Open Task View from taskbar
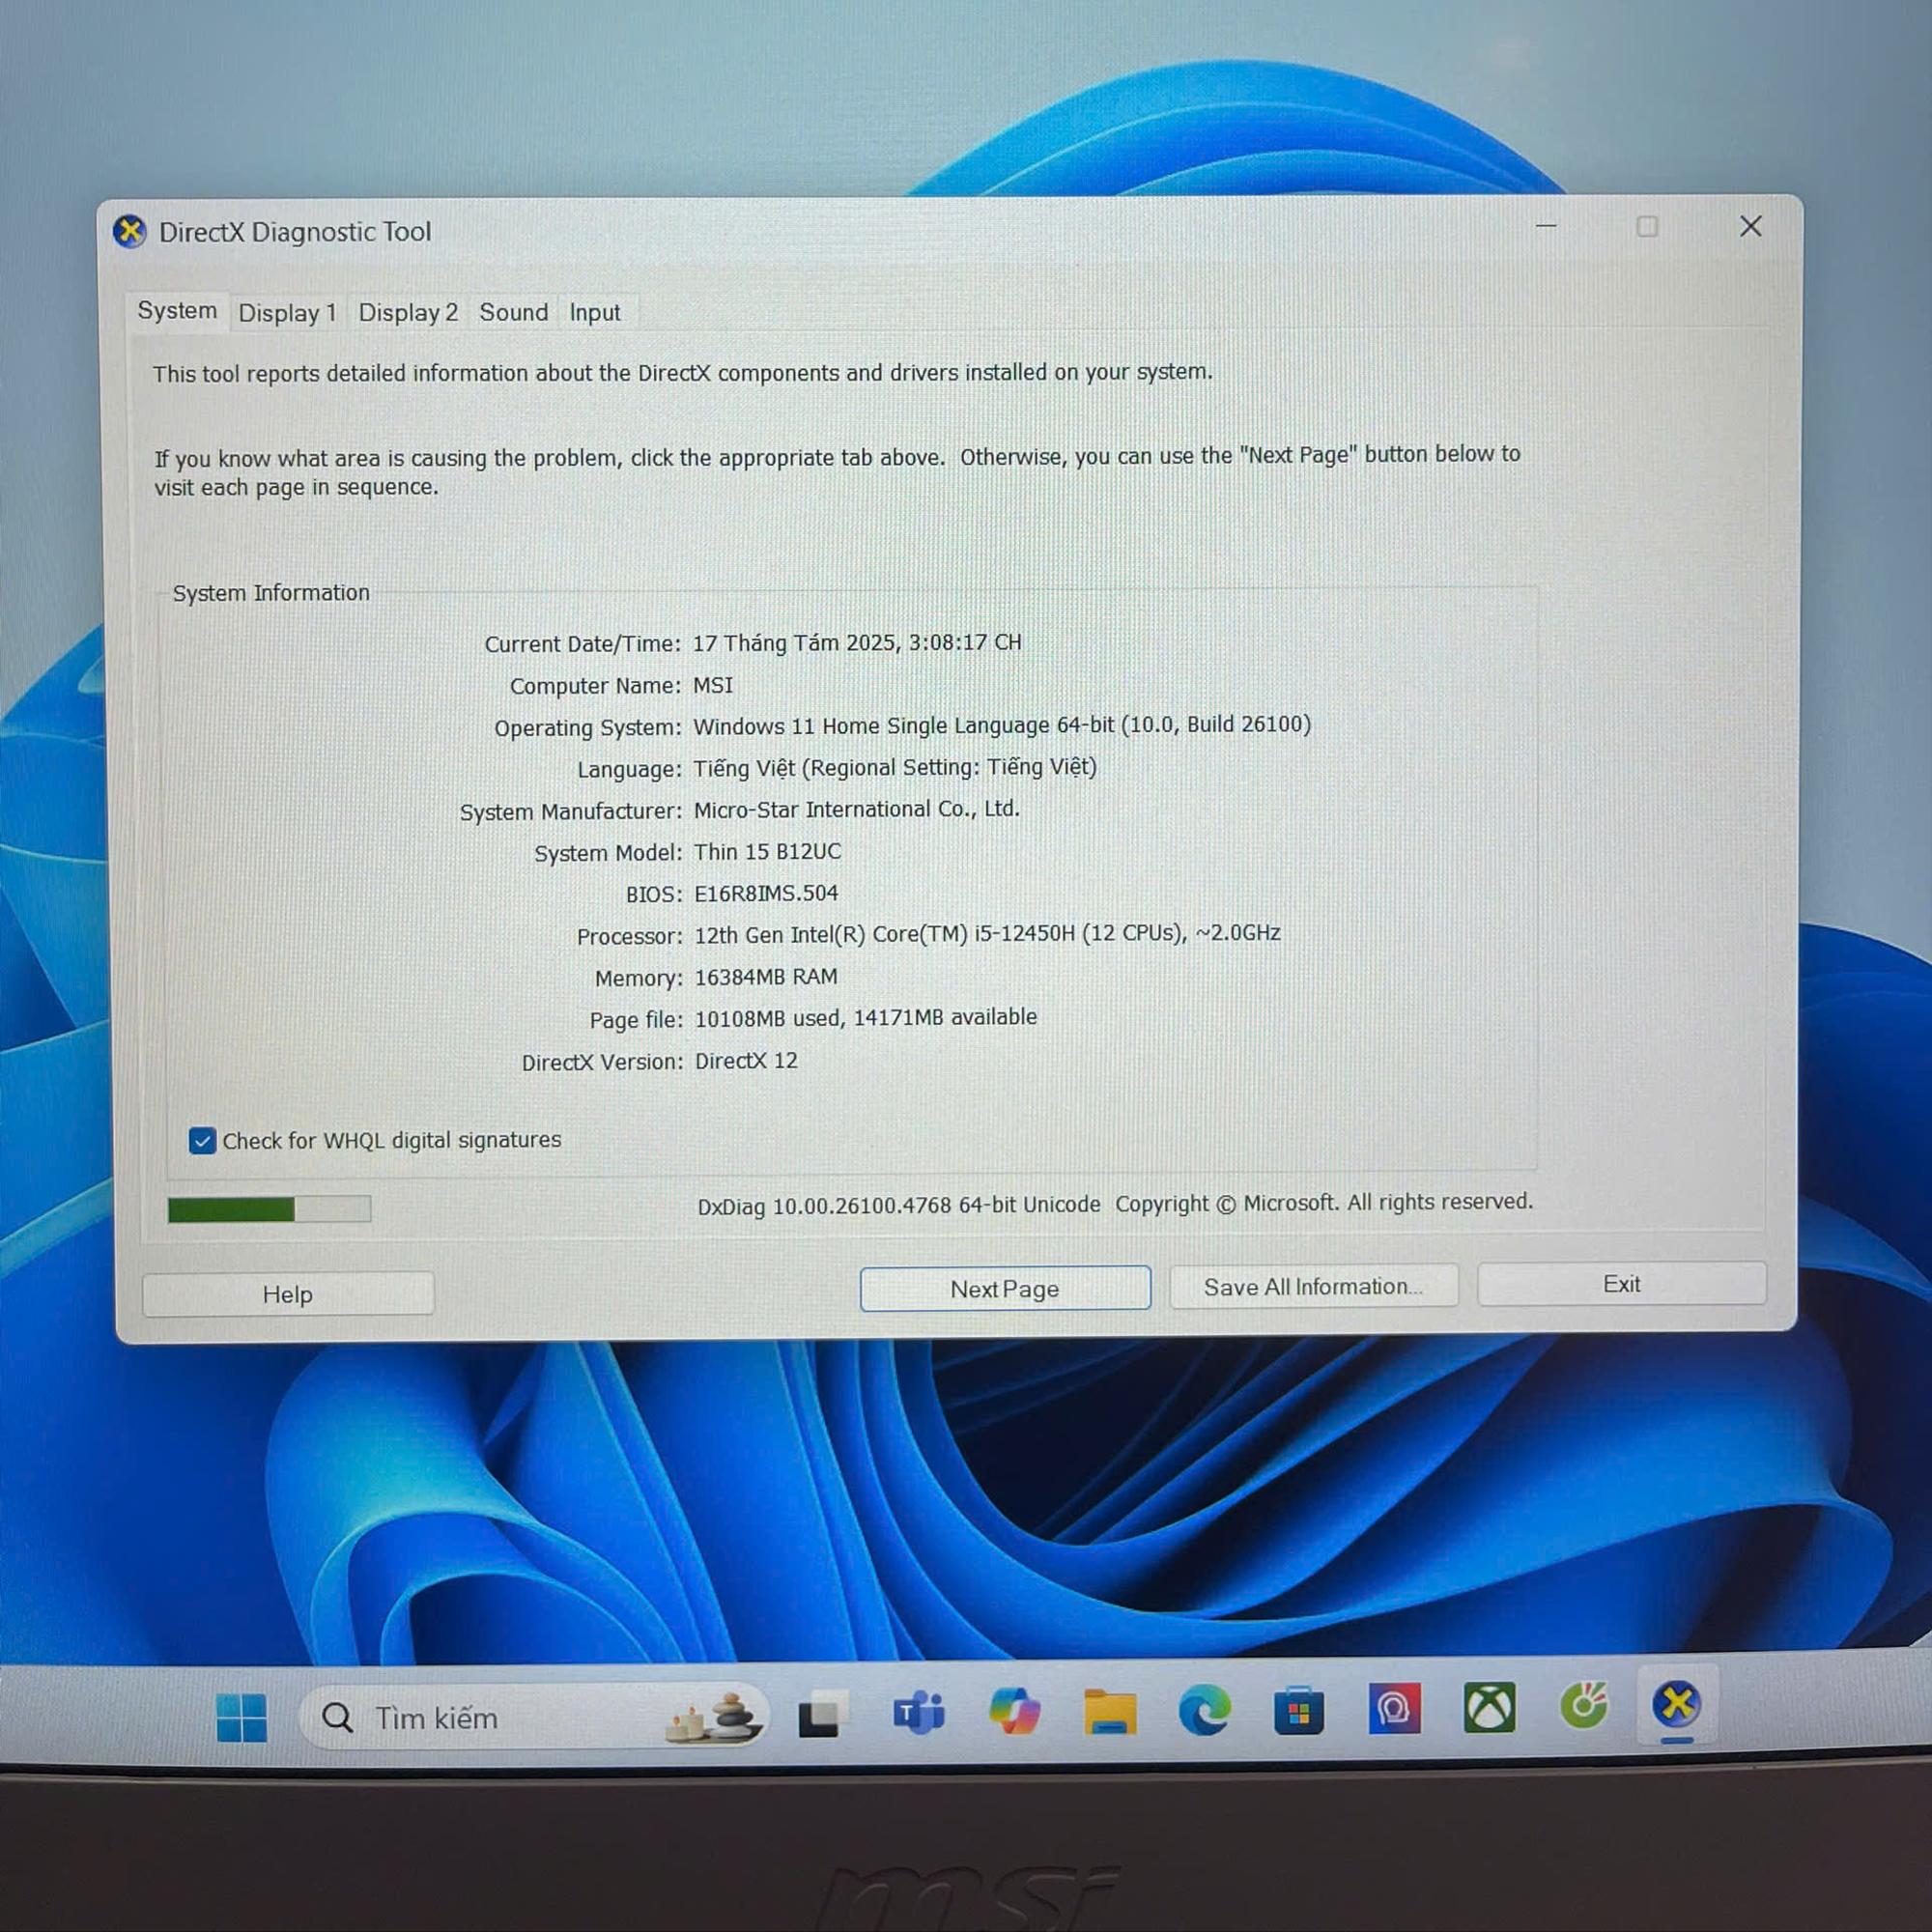Viewport: 1932px width, 1932px height. coord(821,1715)
